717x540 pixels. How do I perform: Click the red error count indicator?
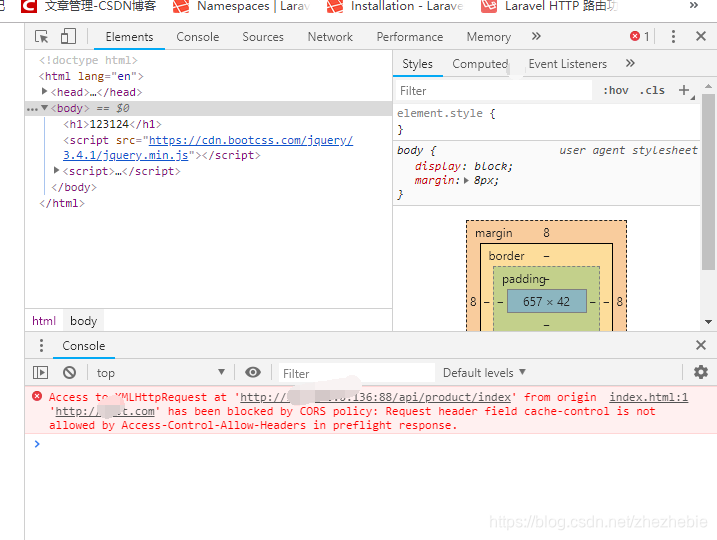[640, 37]
